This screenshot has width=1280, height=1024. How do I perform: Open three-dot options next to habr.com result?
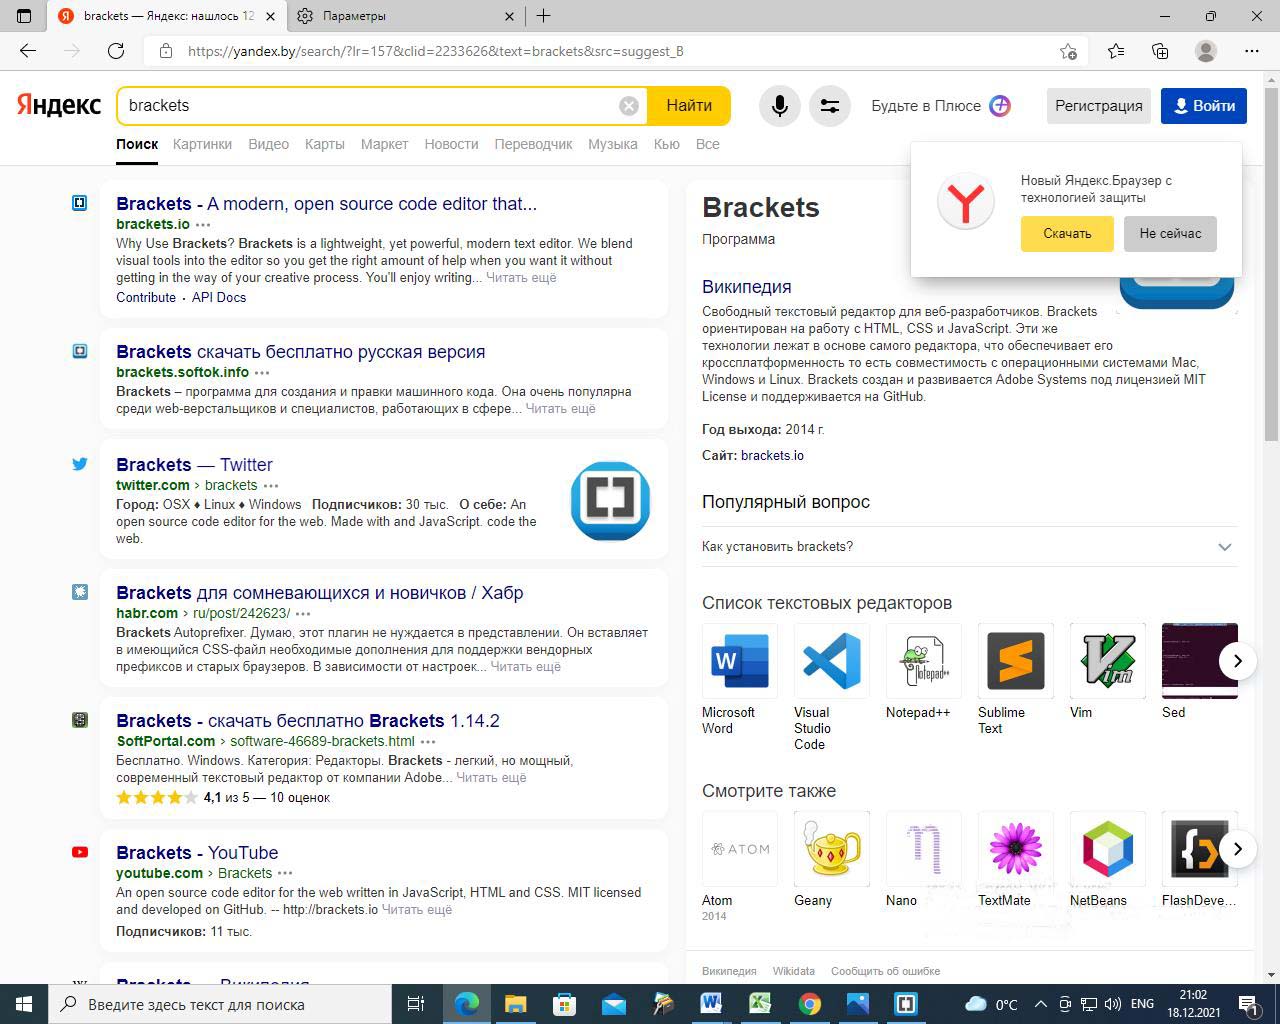pyautogui.click(x=303, y=614)
